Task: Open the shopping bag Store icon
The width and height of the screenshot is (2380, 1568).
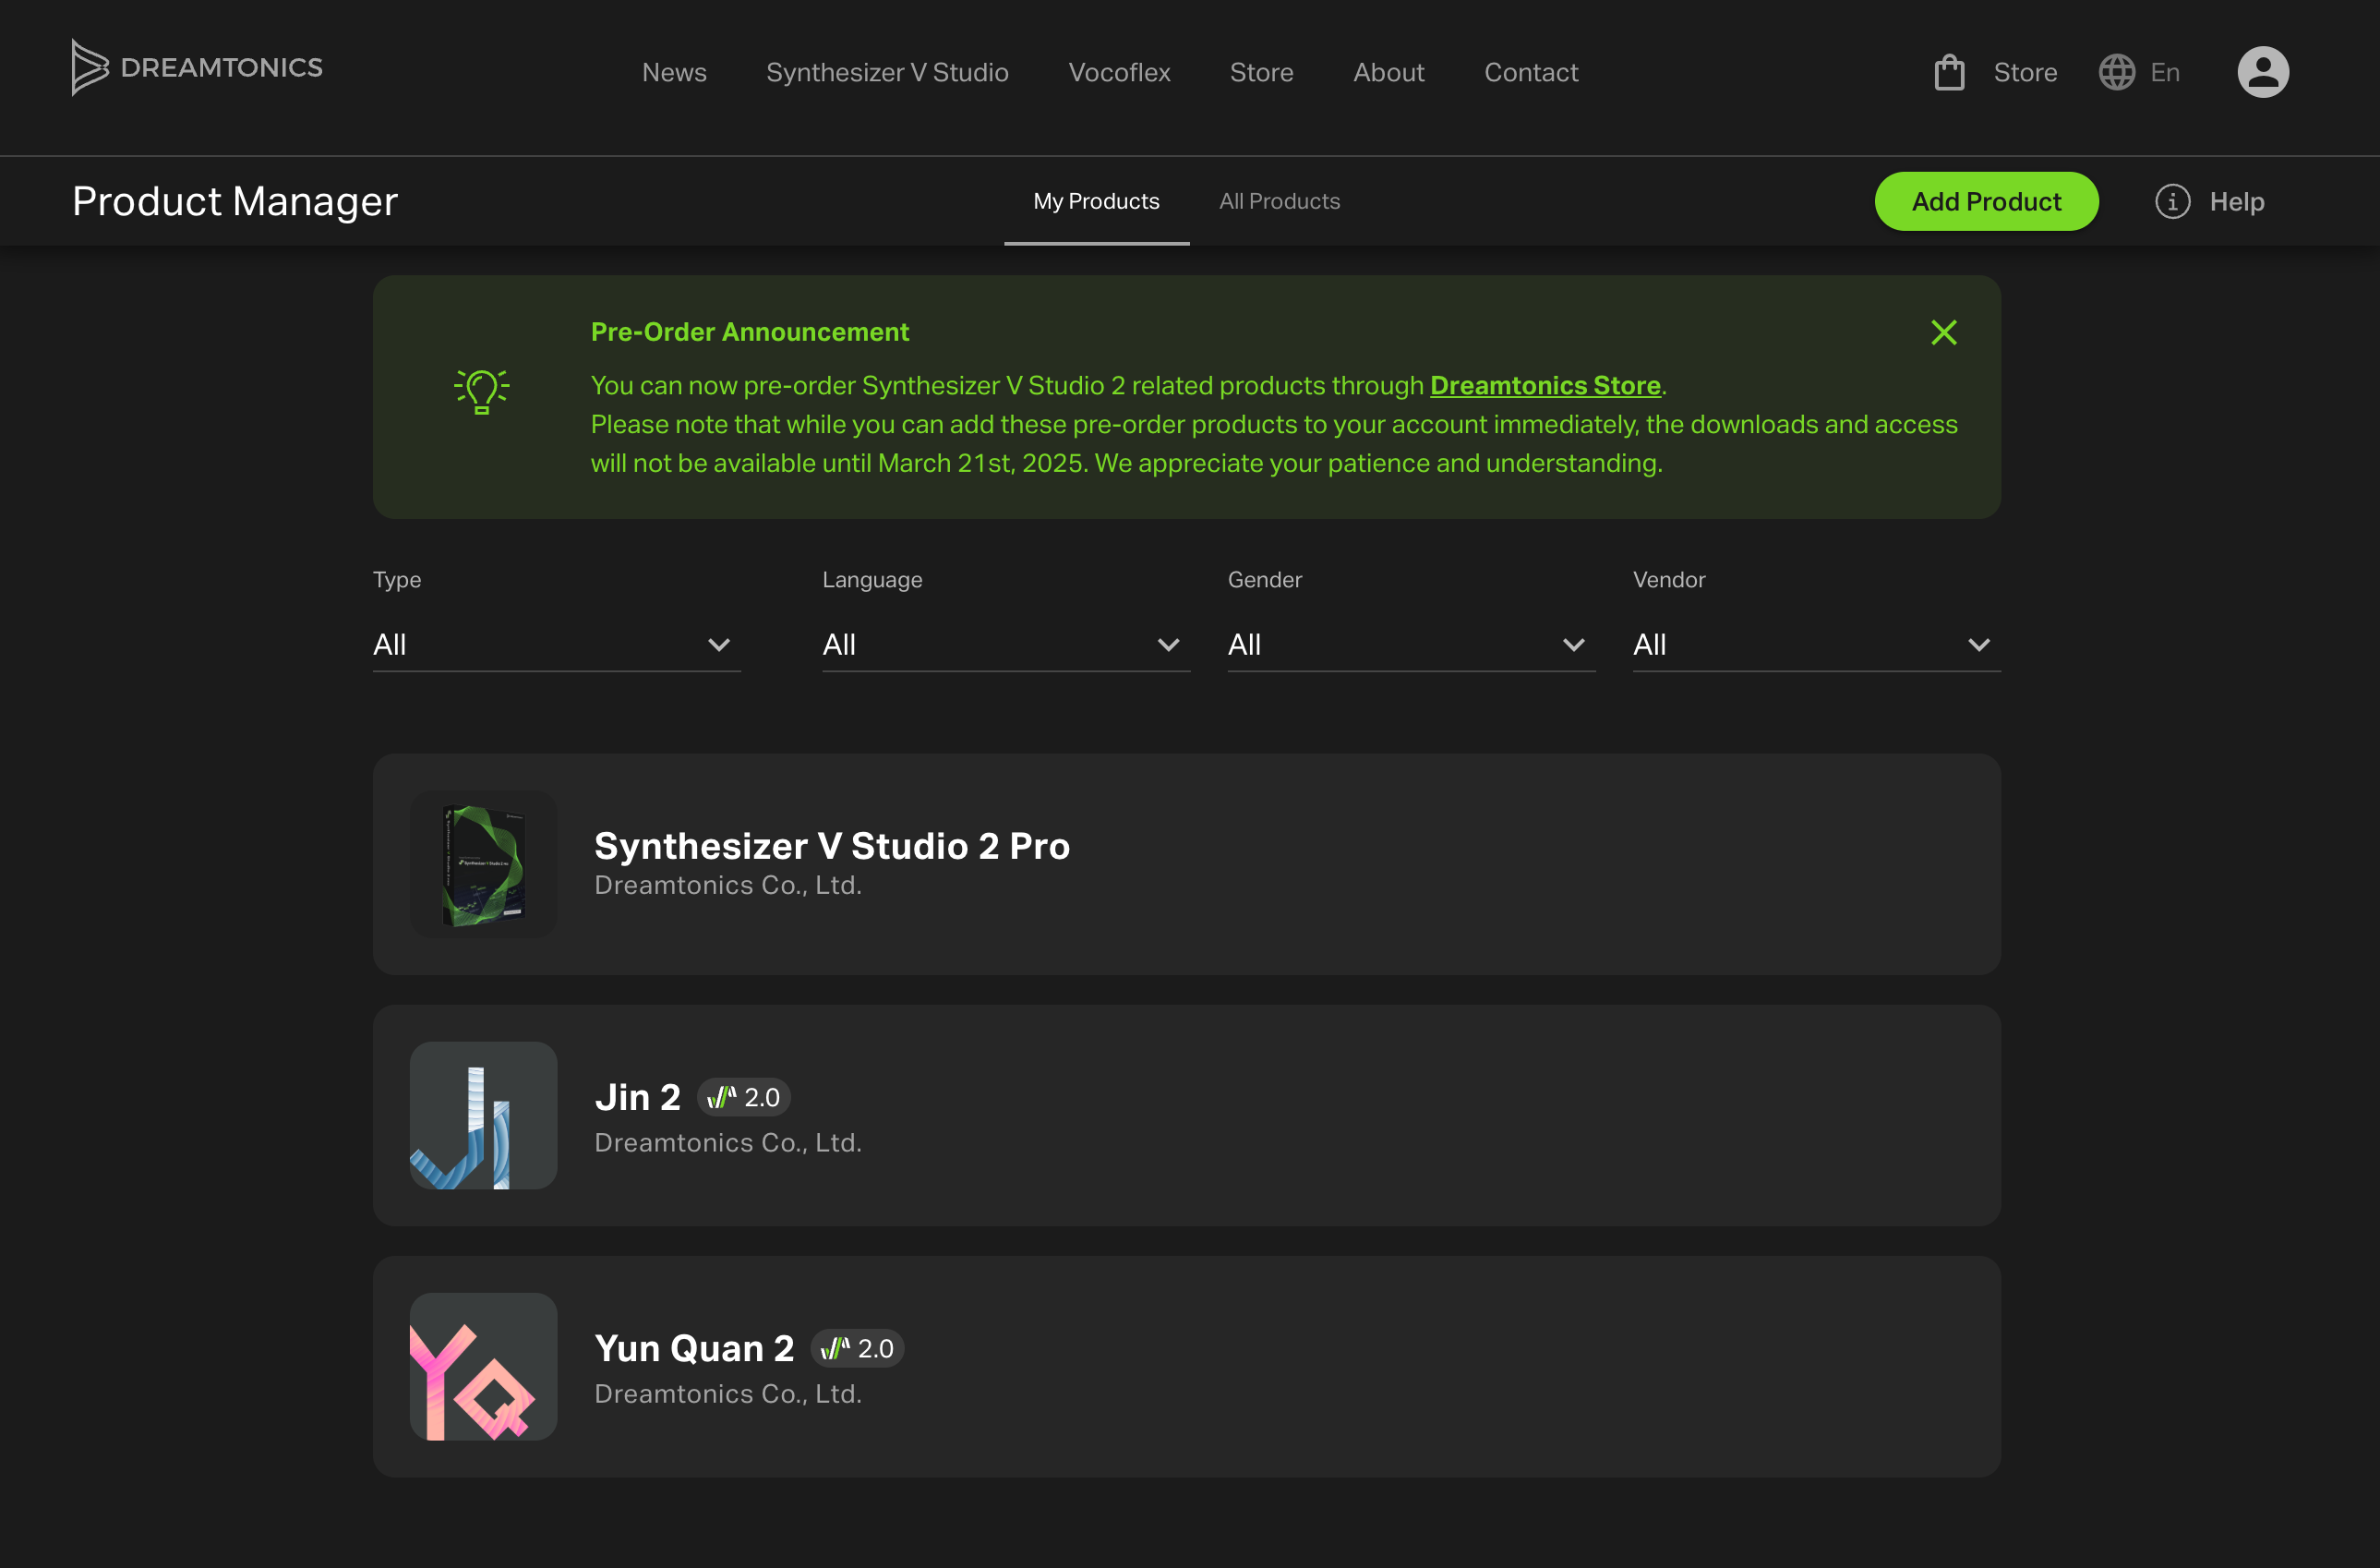Action: 1949,72
